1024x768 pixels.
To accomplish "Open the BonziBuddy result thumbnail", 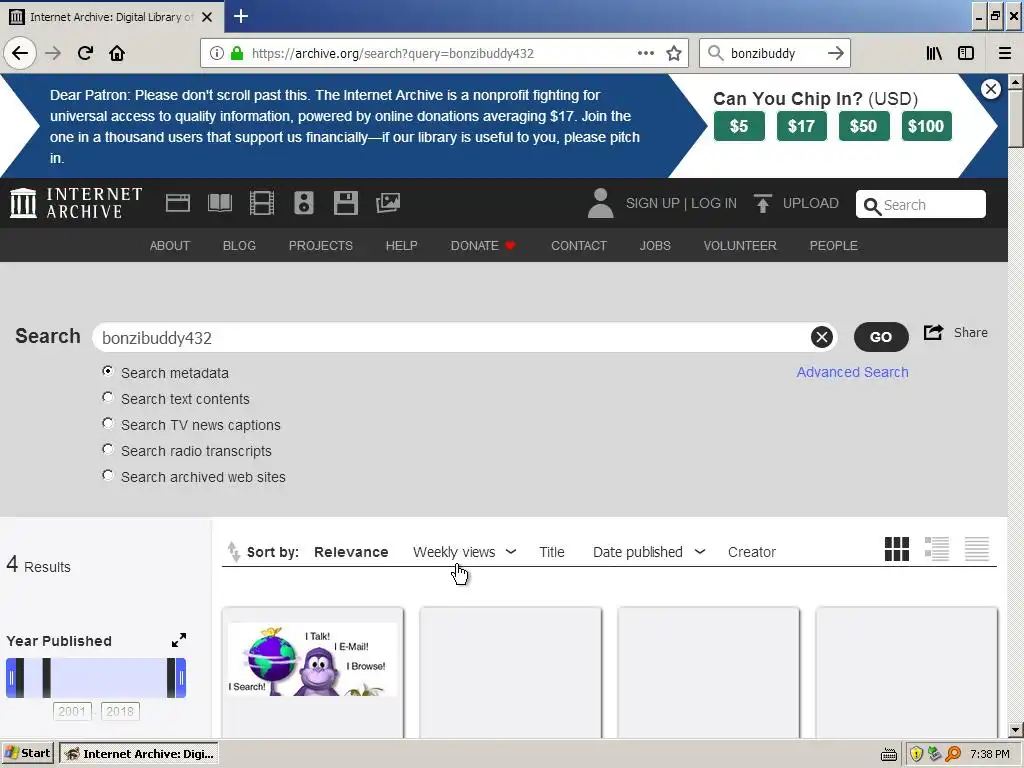I will (x=313, y=659).
